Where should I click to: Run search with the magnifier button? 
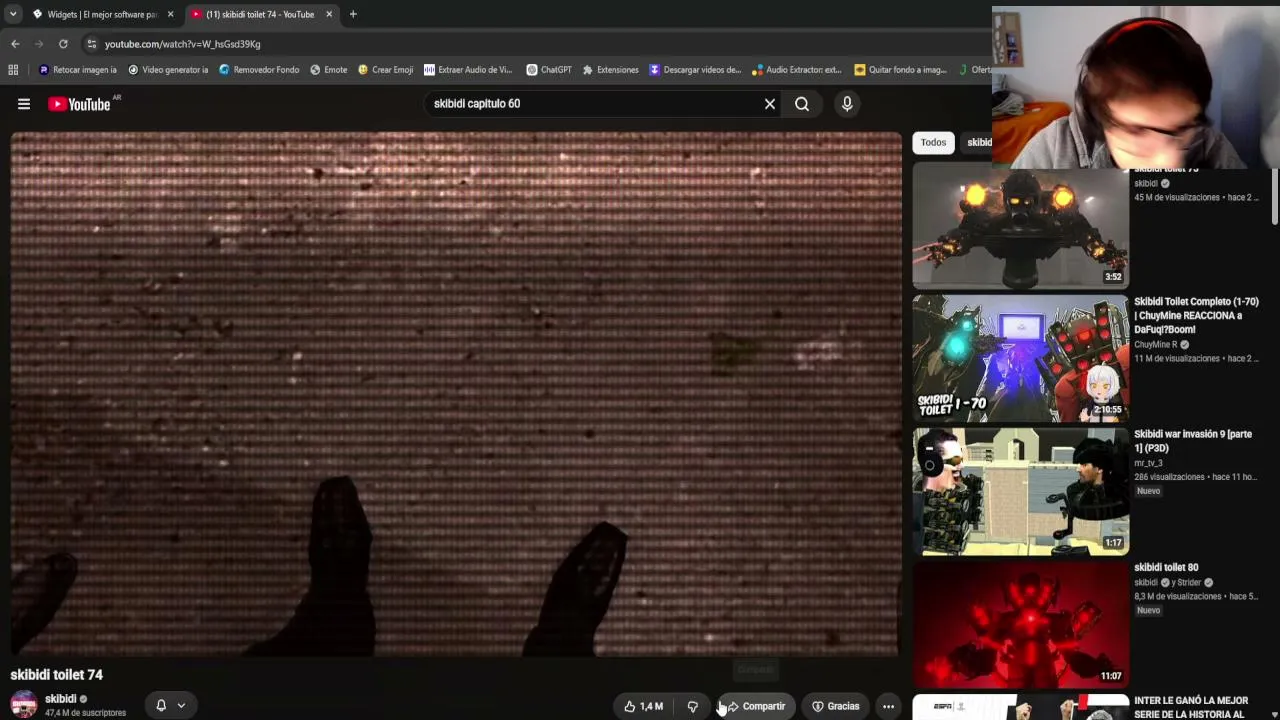(802, 104)
